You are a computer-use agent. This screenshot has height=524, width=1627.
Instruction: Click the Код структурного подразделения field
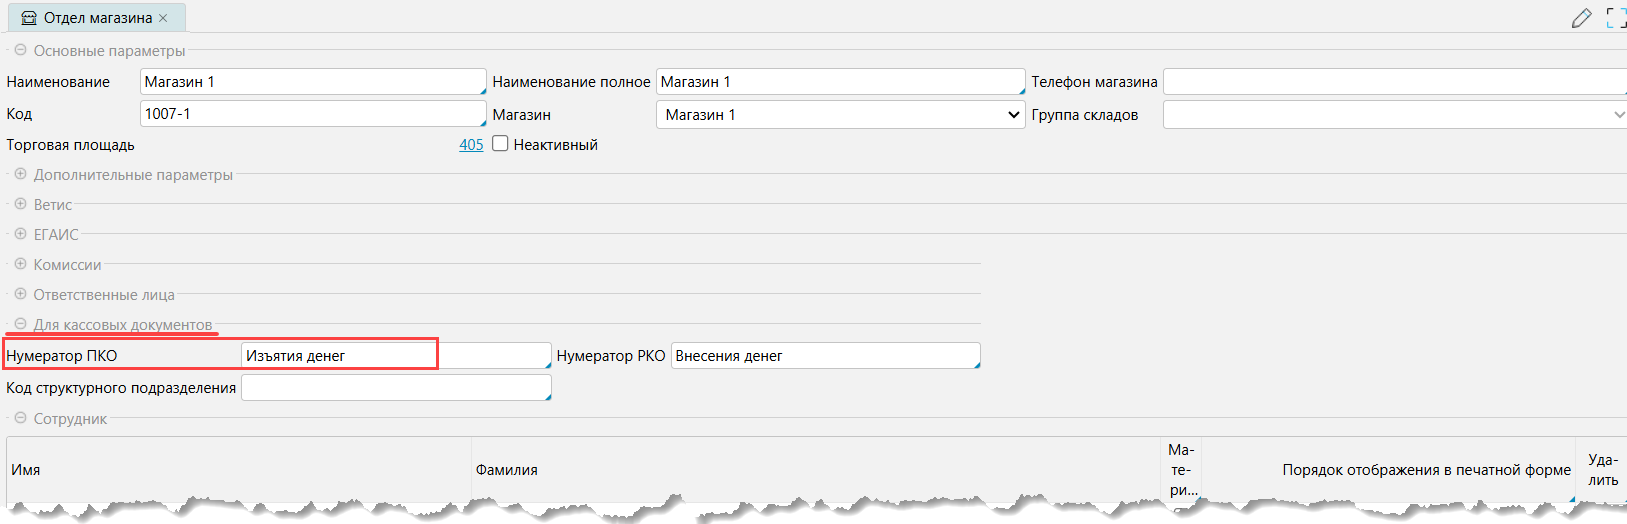(x=396, y=388)
